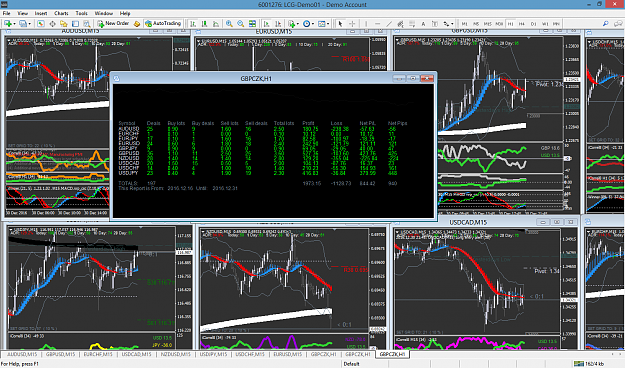
Task: Switch to the USDCAD,M15 chart tab
Action: (136, 354)
